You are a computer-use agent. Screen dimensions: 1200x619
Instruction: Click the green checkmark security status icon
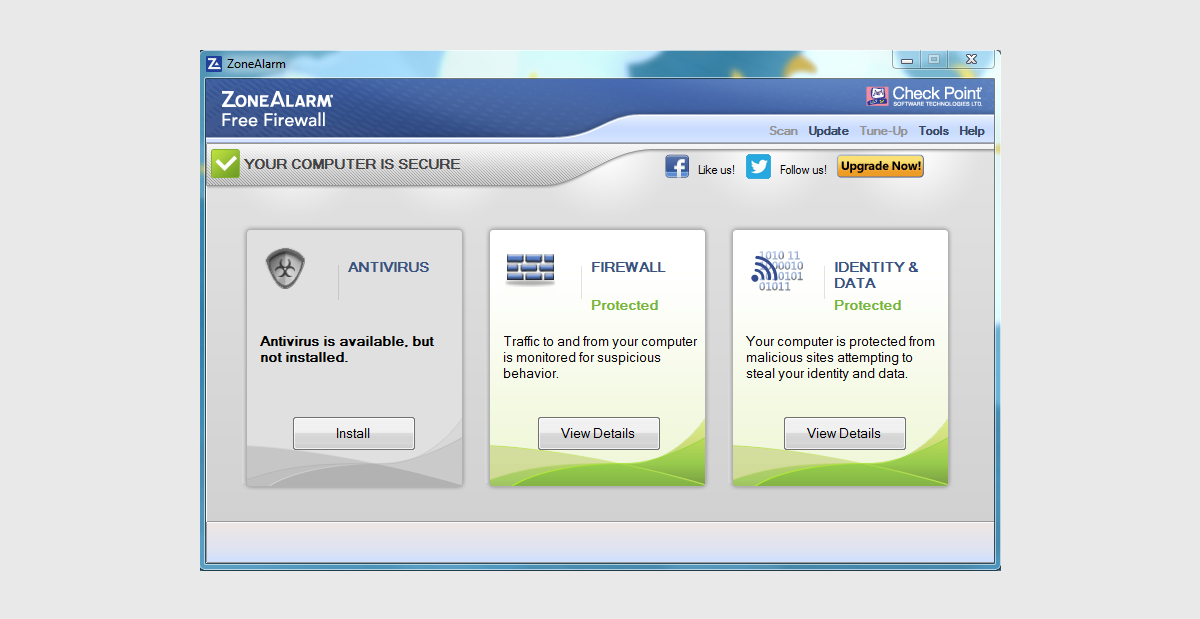tap(225, 164)
